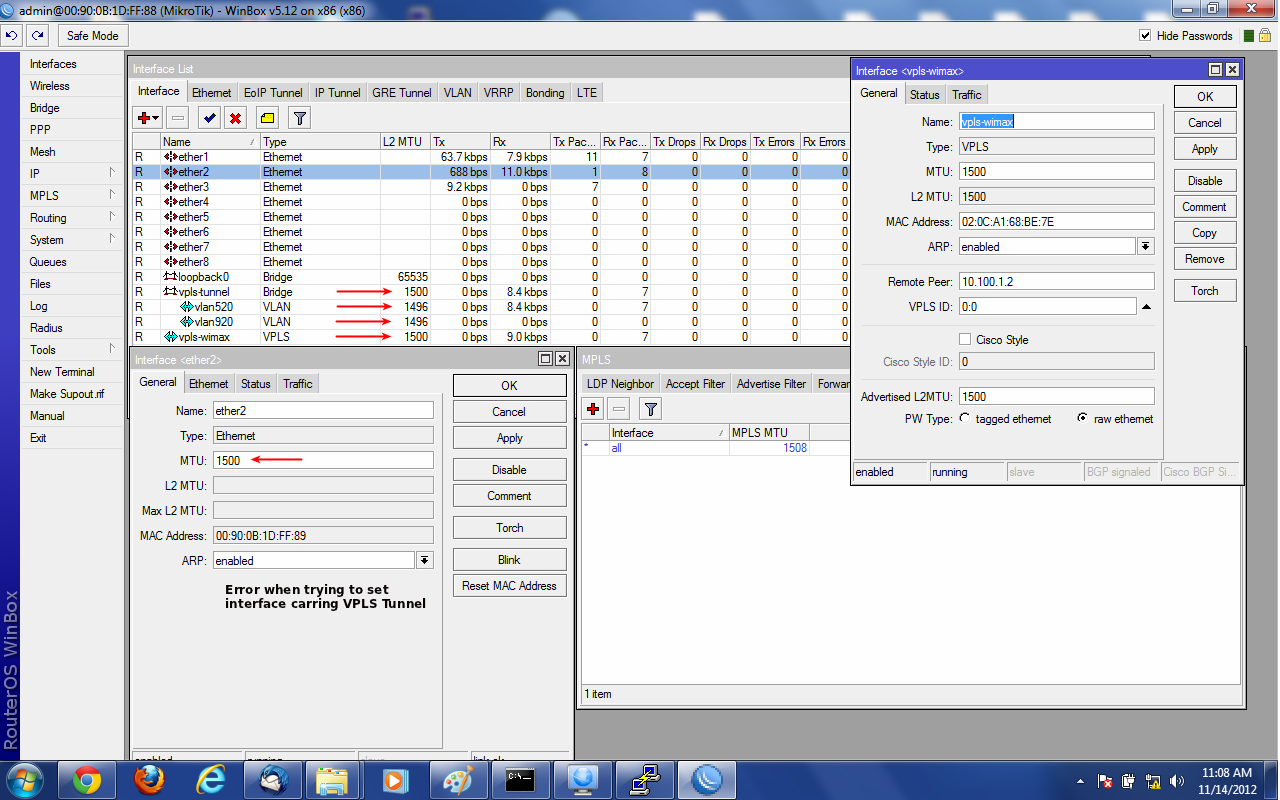This screenshot has width=1280, height=800.
Task: Expand the IP submenu in sidebar
Action: point(112,173)
